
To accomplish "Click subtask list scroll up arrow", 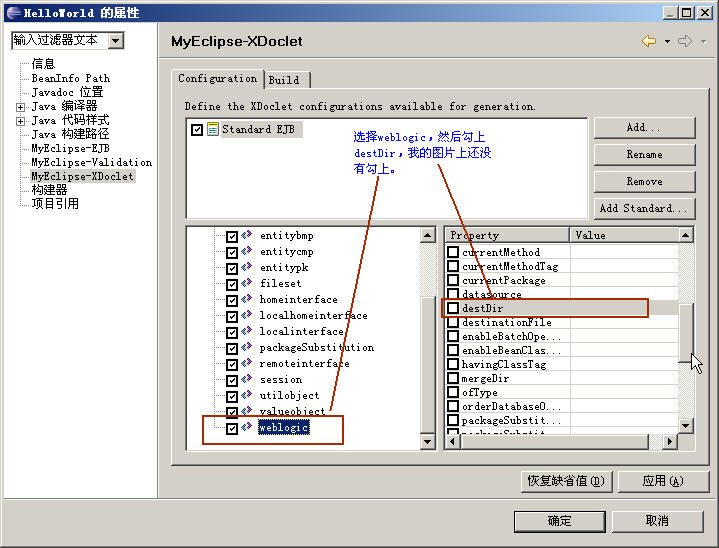I will tap(427, 235).
